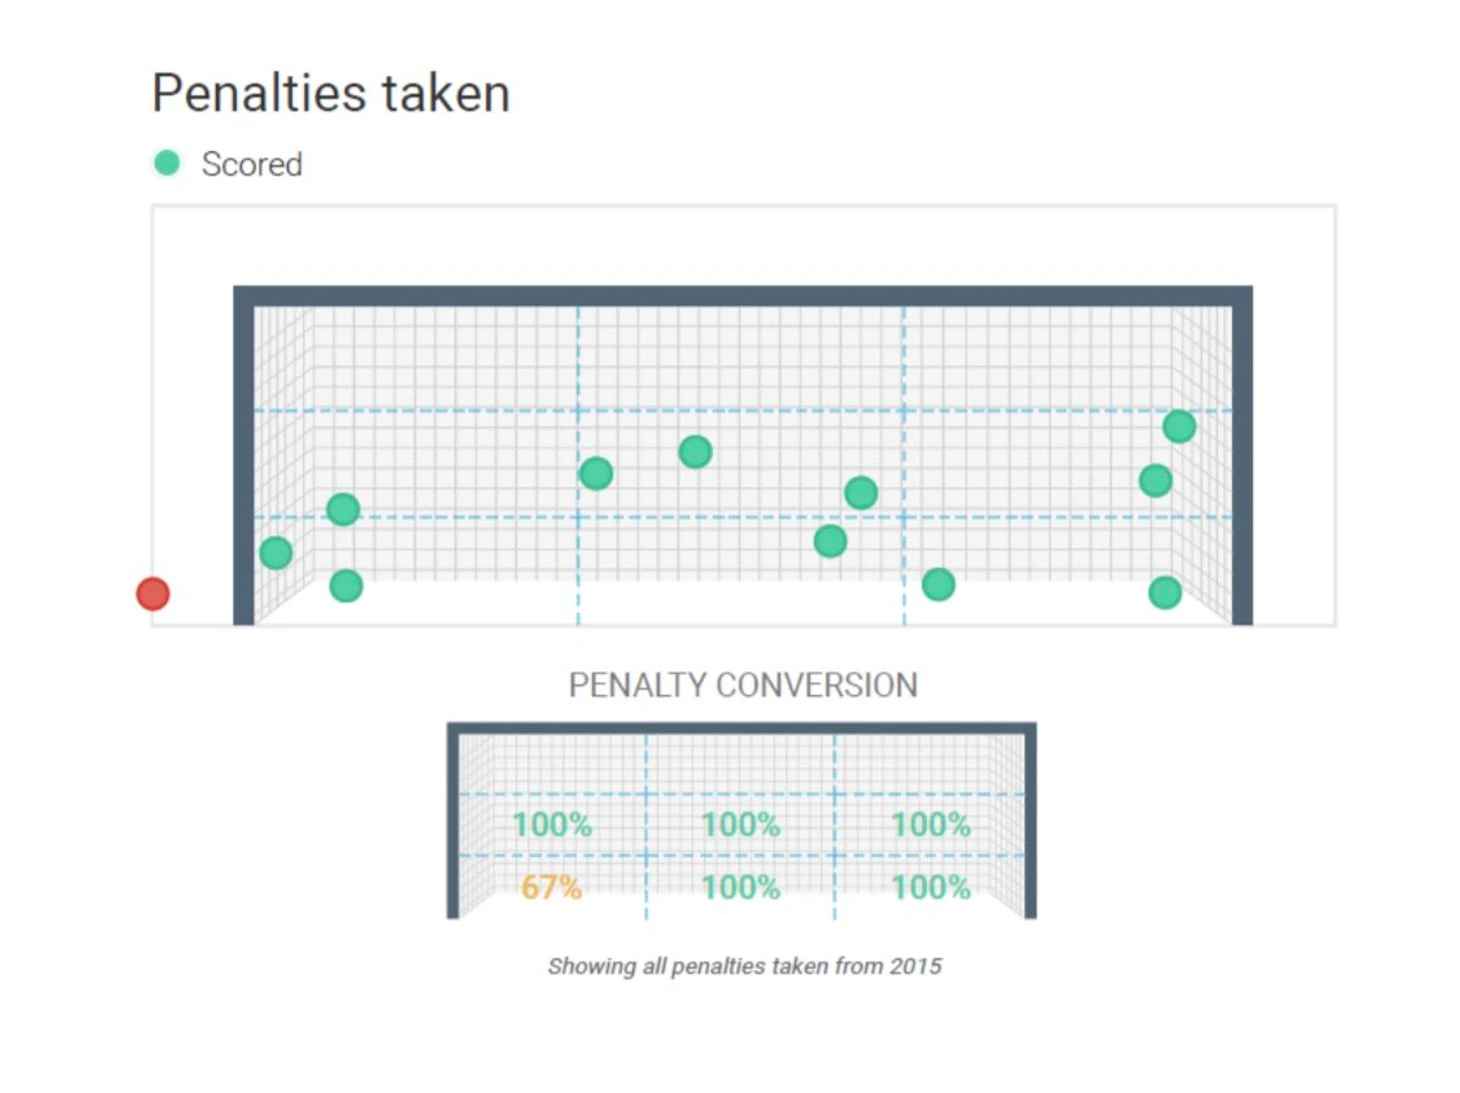The image size is (1460, 1093).
Task: Select the topmost green dot near right post
Action: pyautogui.click(x=1179, y=427)
